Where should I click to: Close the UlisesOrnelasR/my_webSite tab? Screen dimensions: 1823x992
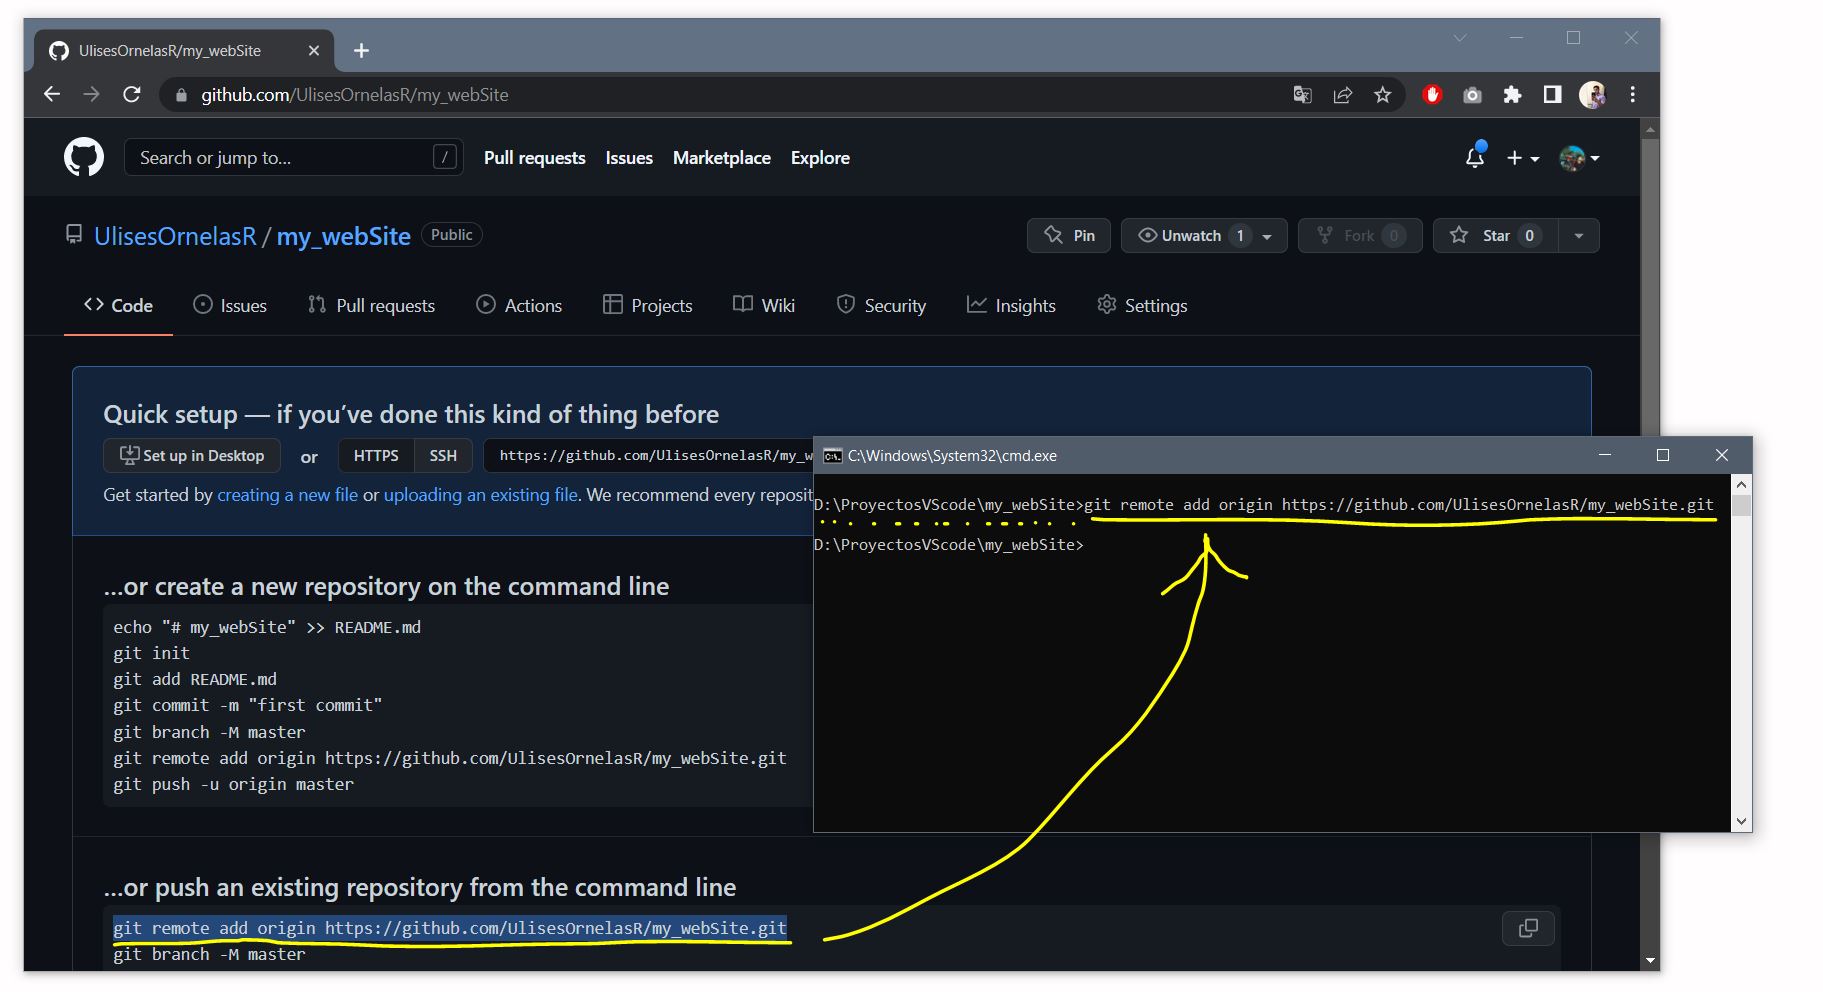tap(314, 50)
